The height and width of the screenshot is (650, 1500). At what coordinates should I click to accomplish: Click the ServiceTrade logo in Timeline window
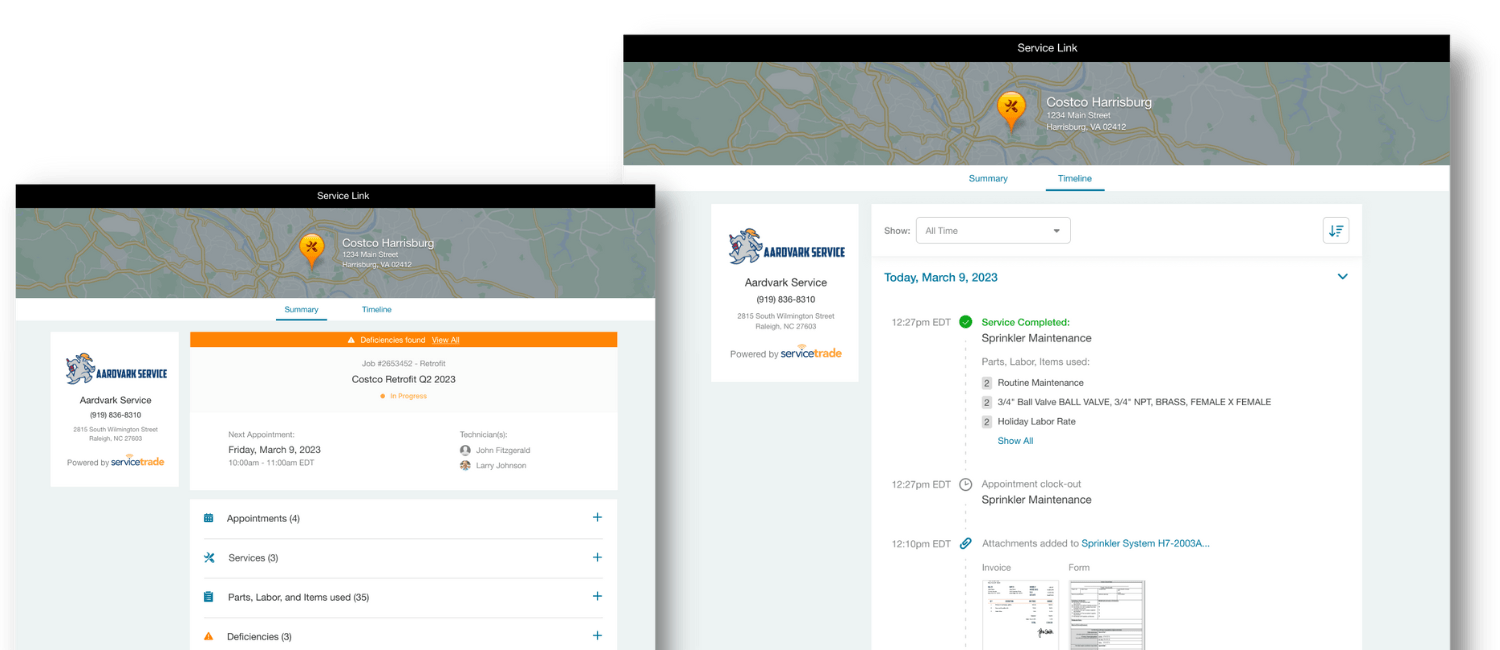click(811, 353)
